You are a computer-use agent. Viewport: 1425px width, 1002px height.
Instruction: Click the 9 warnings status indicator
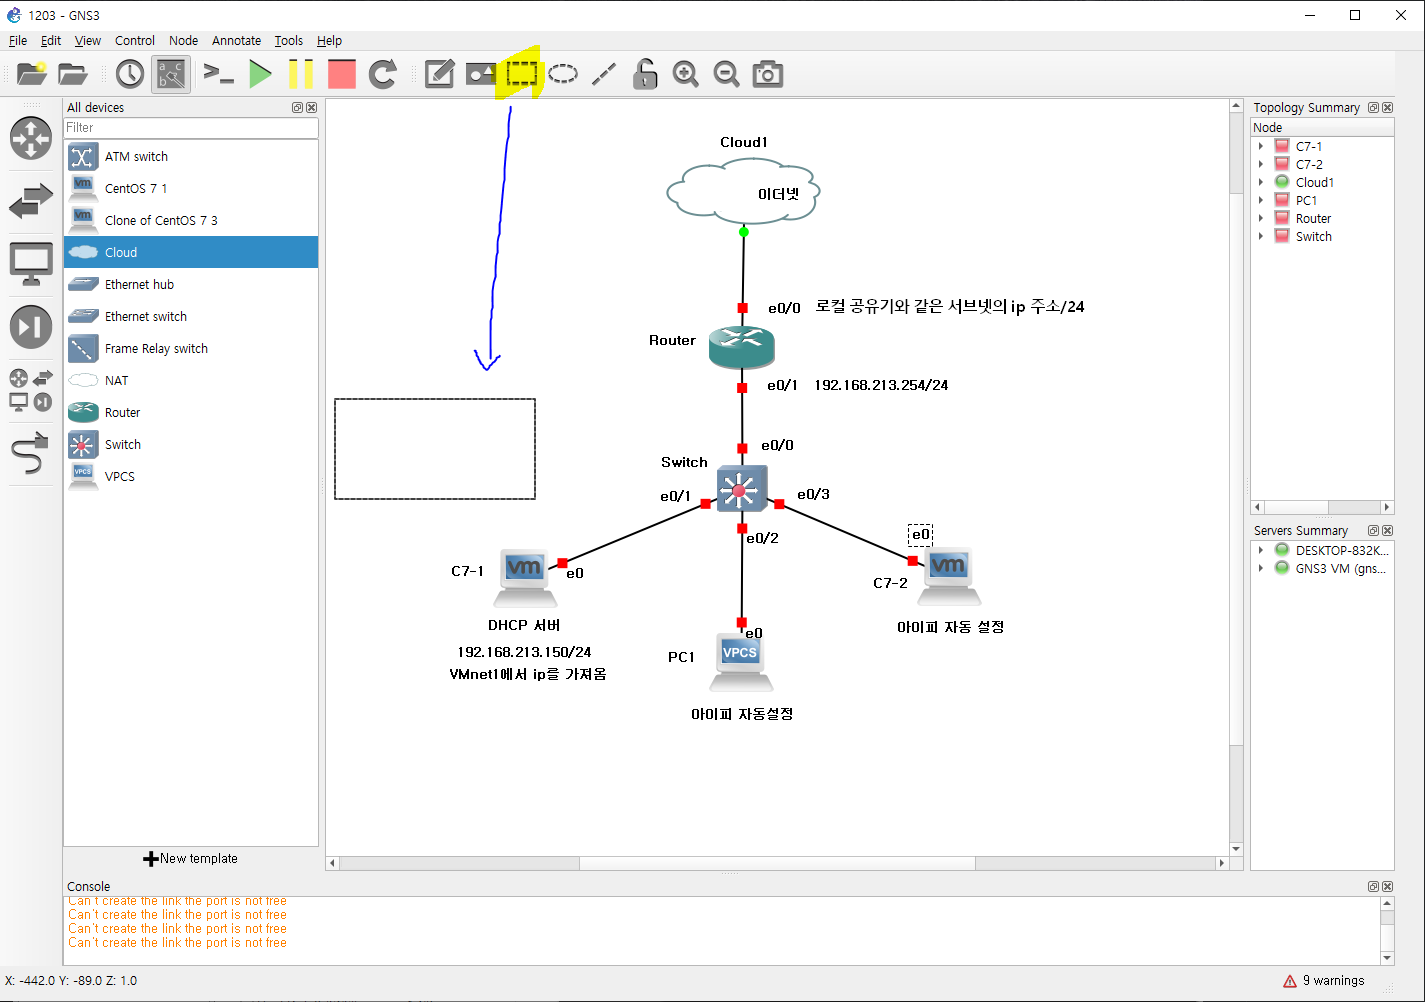(1324, 980)
